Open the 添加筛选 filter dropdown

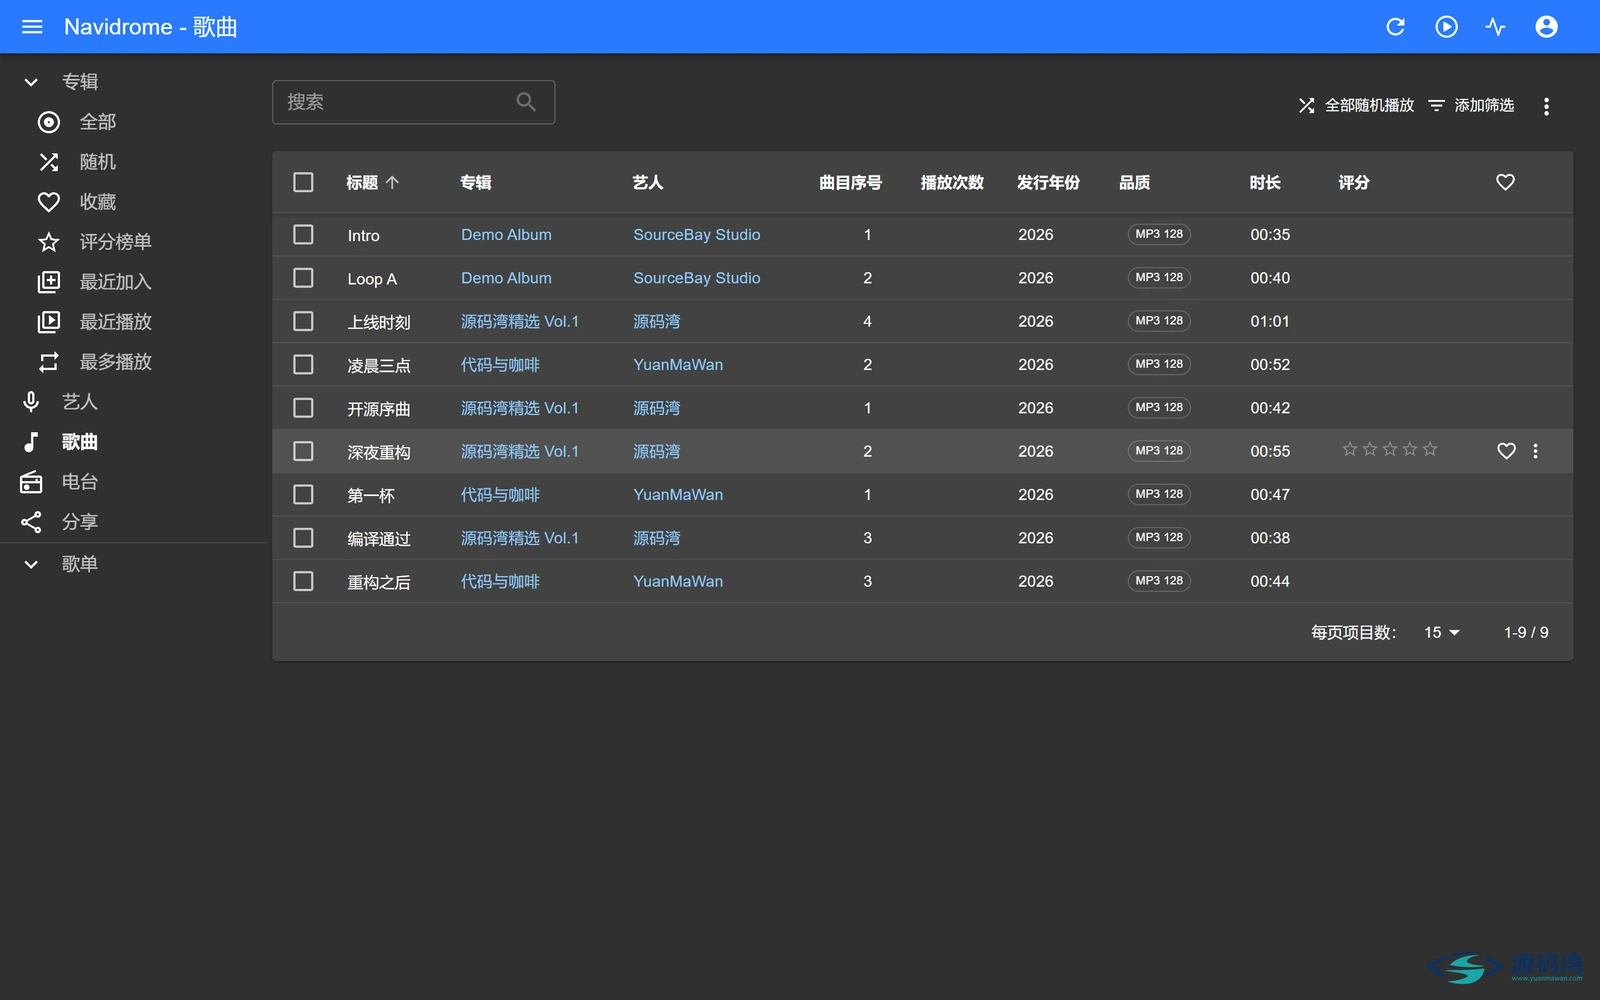tap(1471, 106)
